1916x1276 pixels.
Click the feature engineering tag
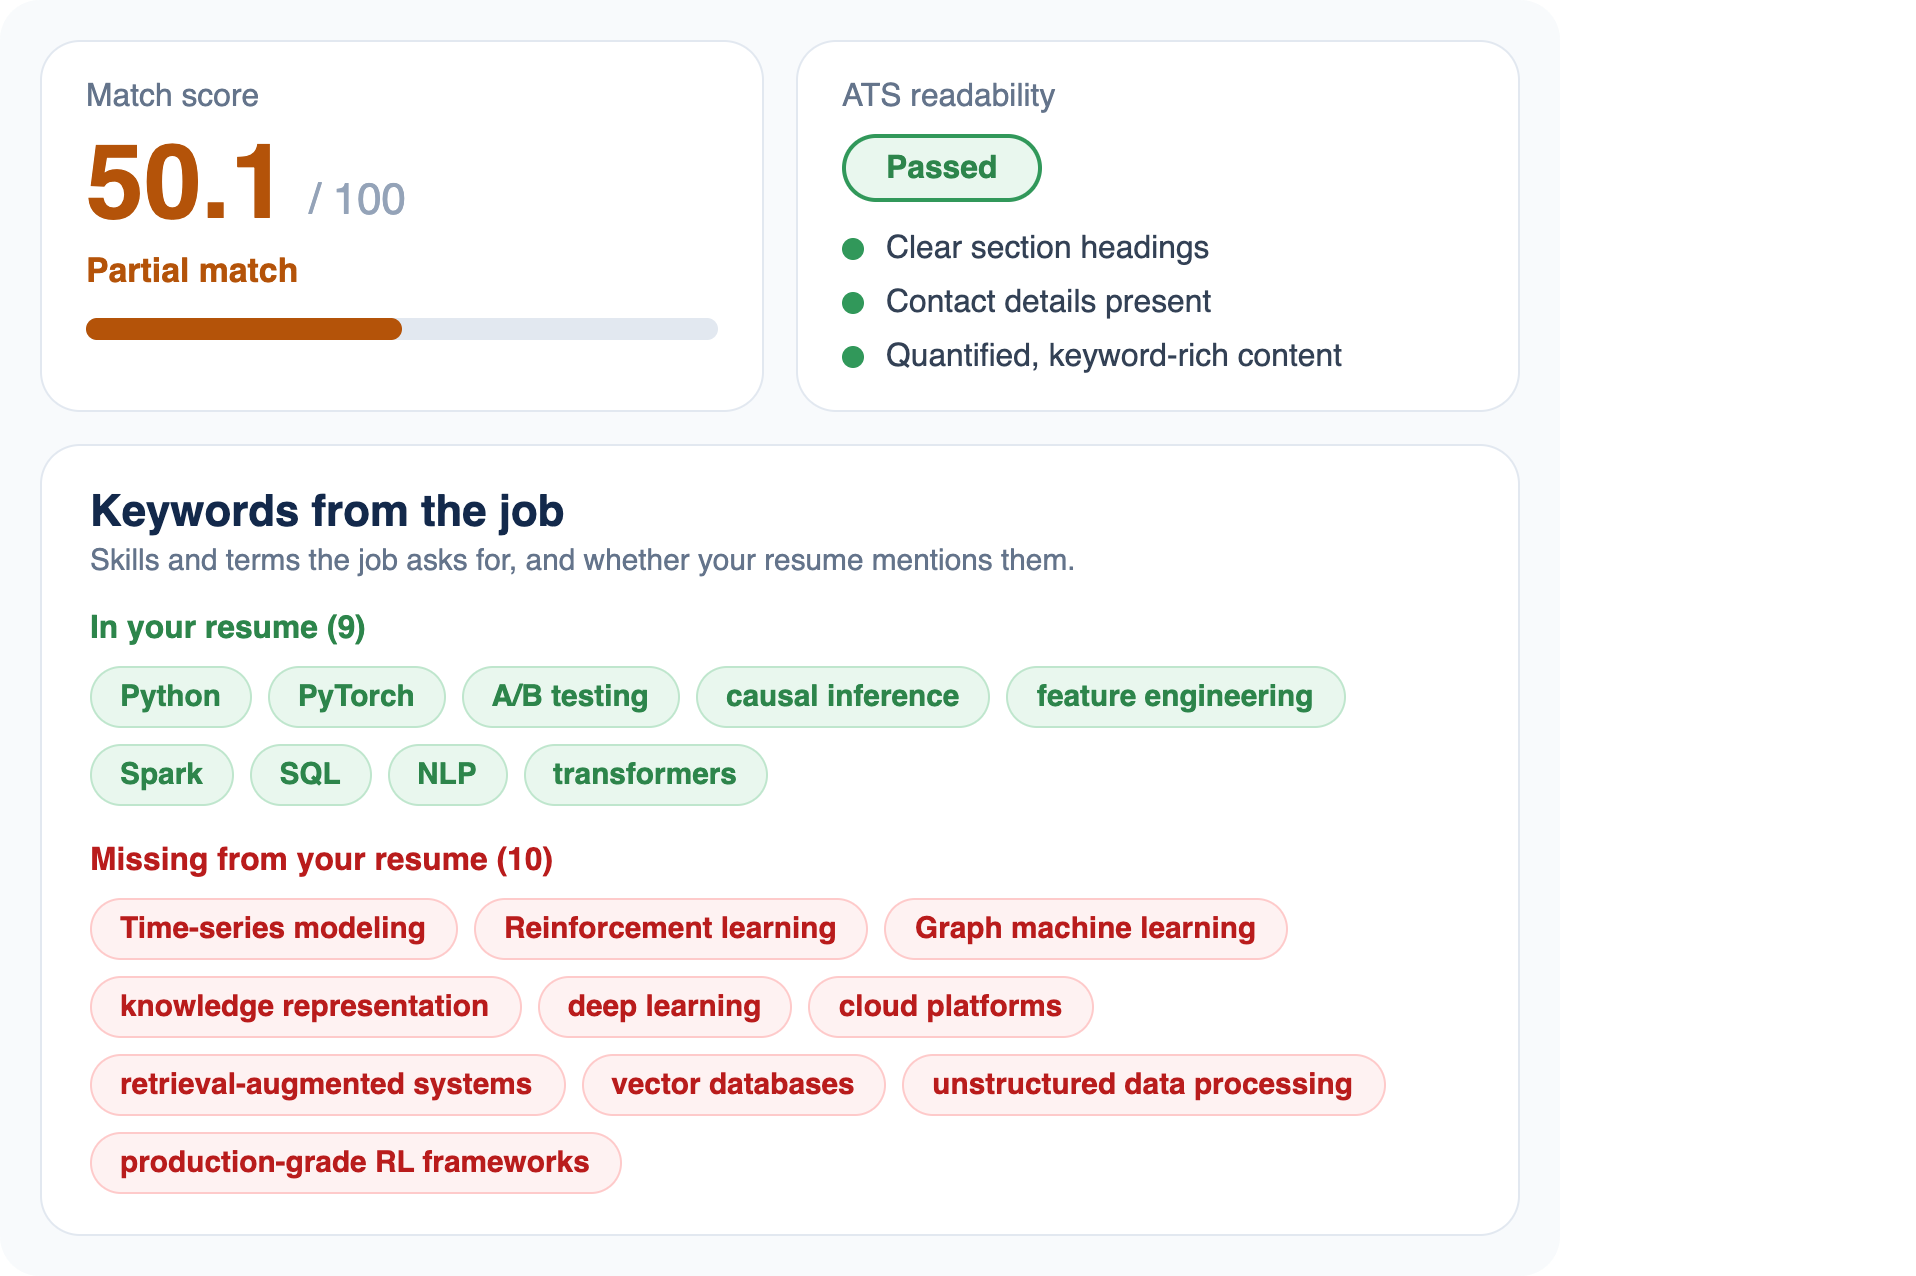1175,696
